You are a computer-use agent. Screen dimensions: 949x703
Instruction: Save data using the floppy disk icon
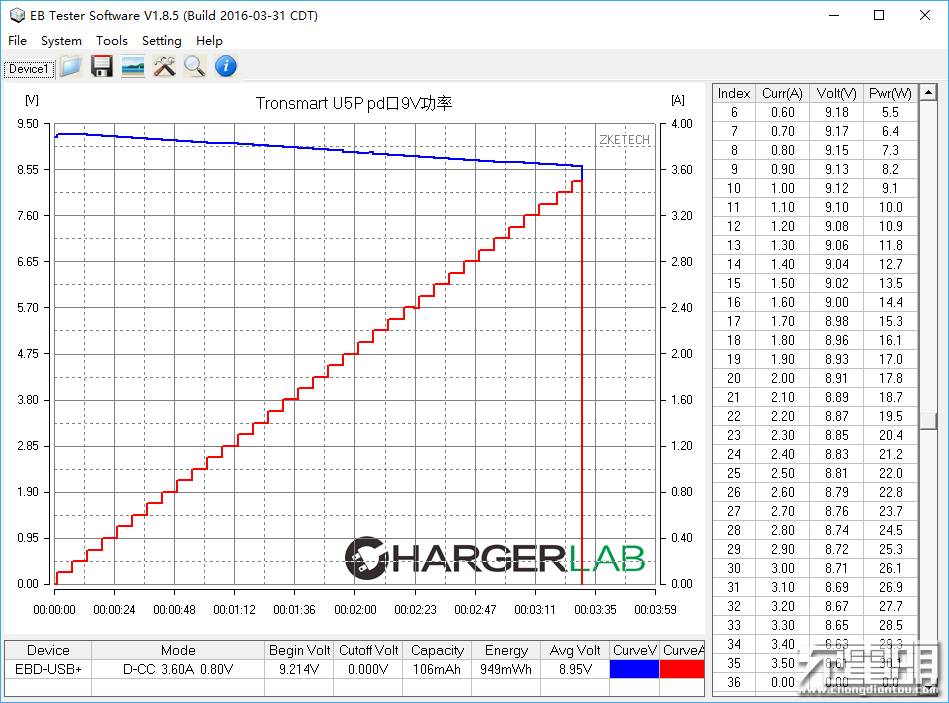[x=102, y=66]
